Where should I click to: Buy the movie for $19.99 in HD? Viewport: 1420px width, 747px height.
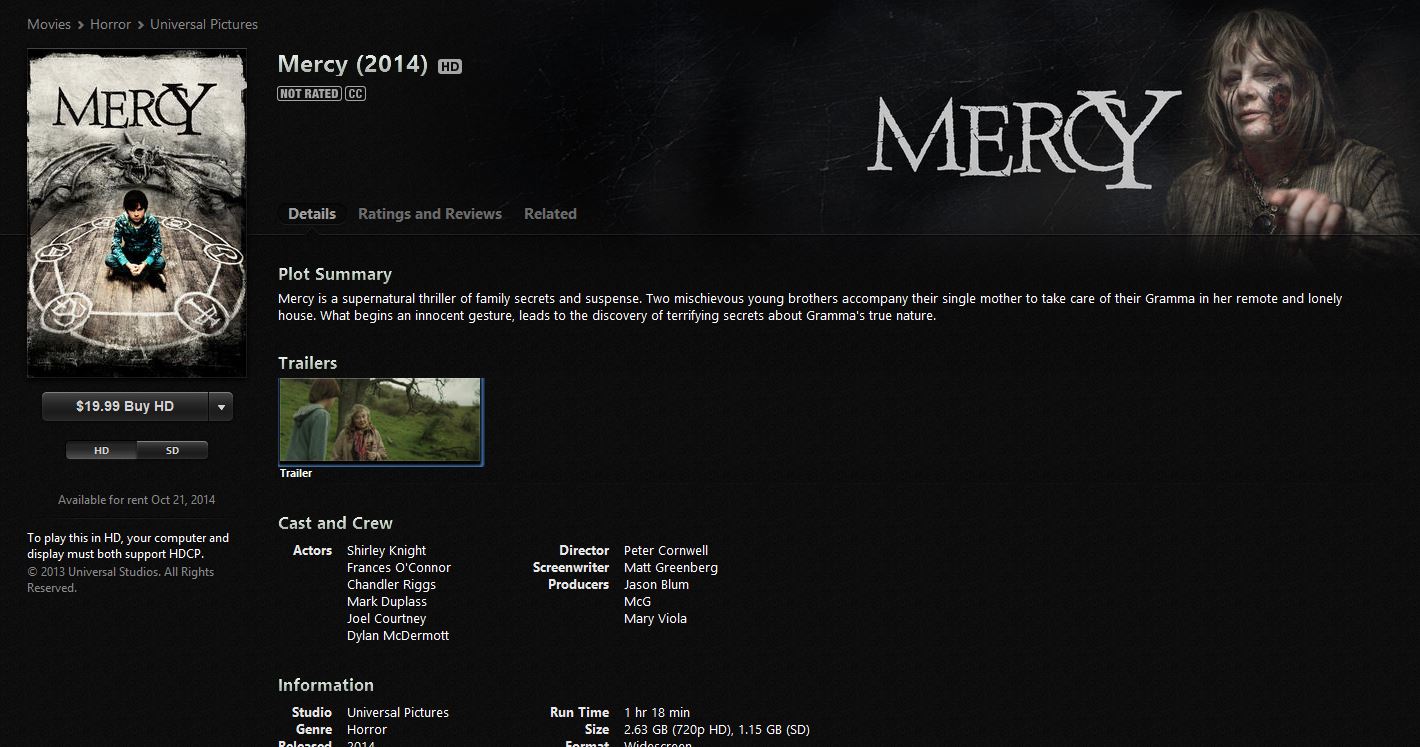(x=125, y=407)
